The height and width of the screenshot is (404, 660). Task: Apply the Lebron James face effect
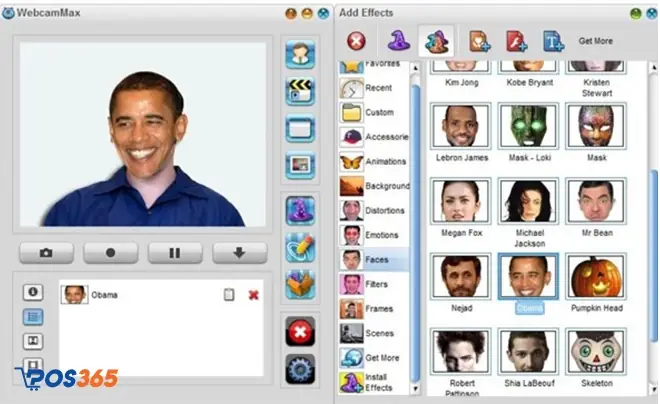(461, 126)
